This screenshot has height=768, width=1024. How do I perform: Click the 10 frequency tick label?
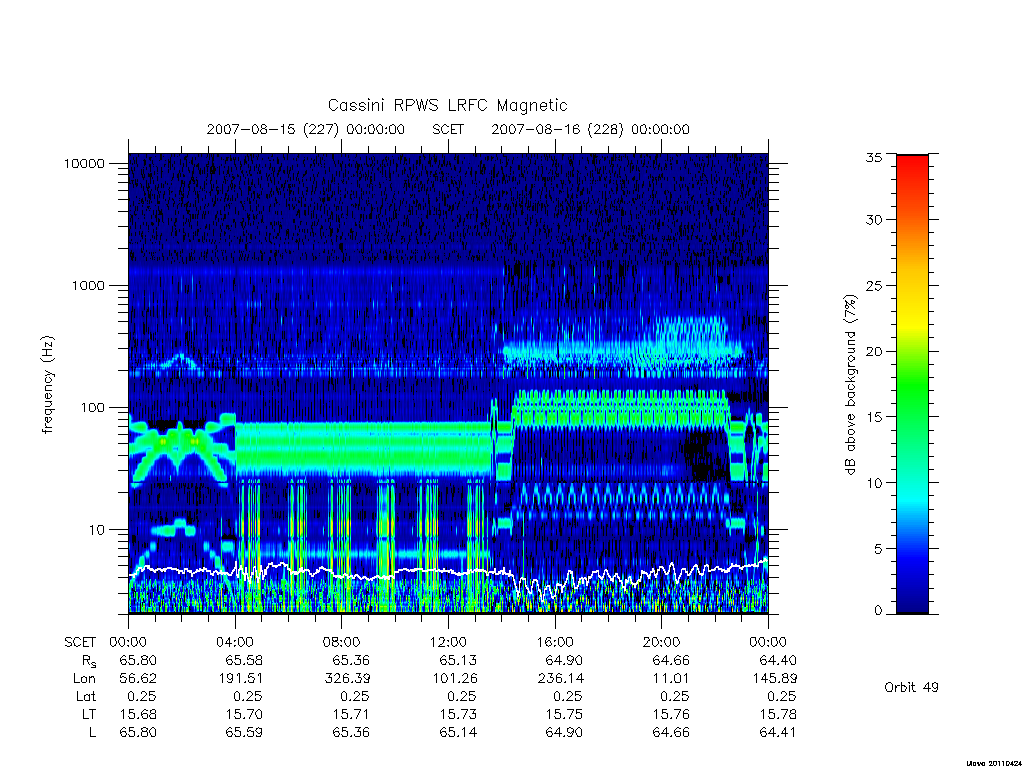coord(96,530)
